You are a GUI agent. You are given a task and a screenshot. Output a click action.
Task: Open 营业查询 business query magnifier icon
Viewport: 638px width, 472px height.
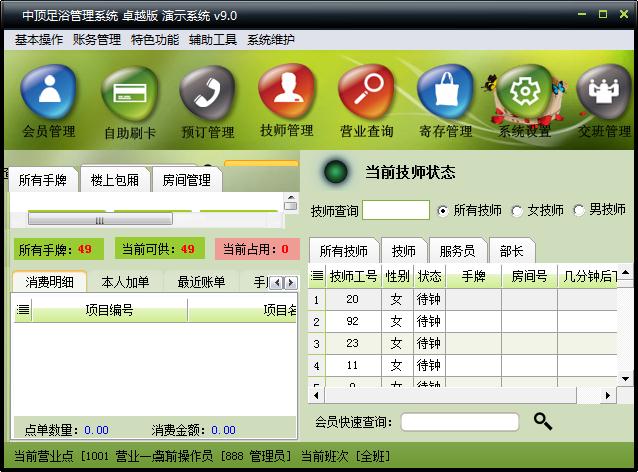(367, 92)
